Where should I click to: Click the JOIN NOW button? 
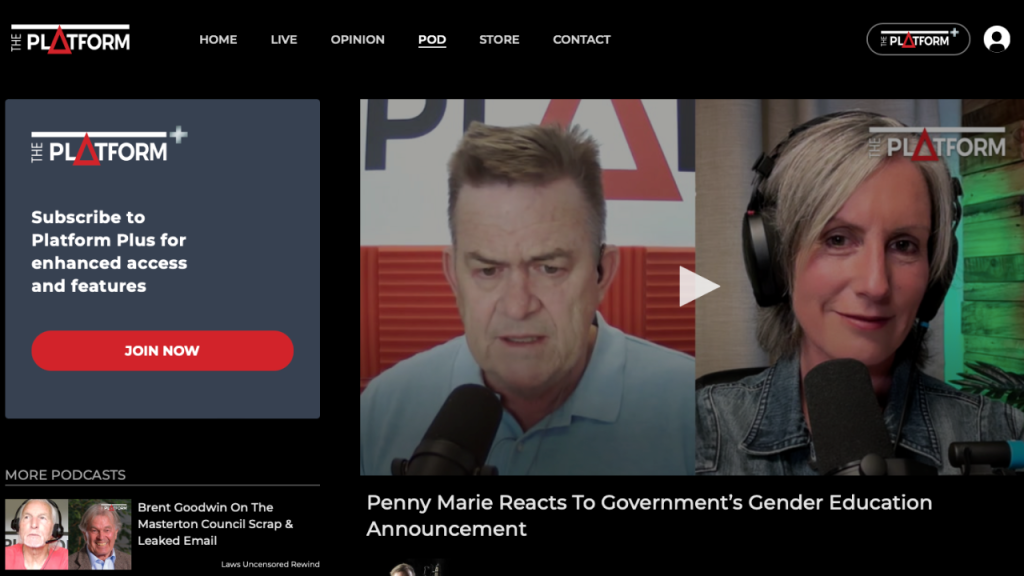click(163, 351)
